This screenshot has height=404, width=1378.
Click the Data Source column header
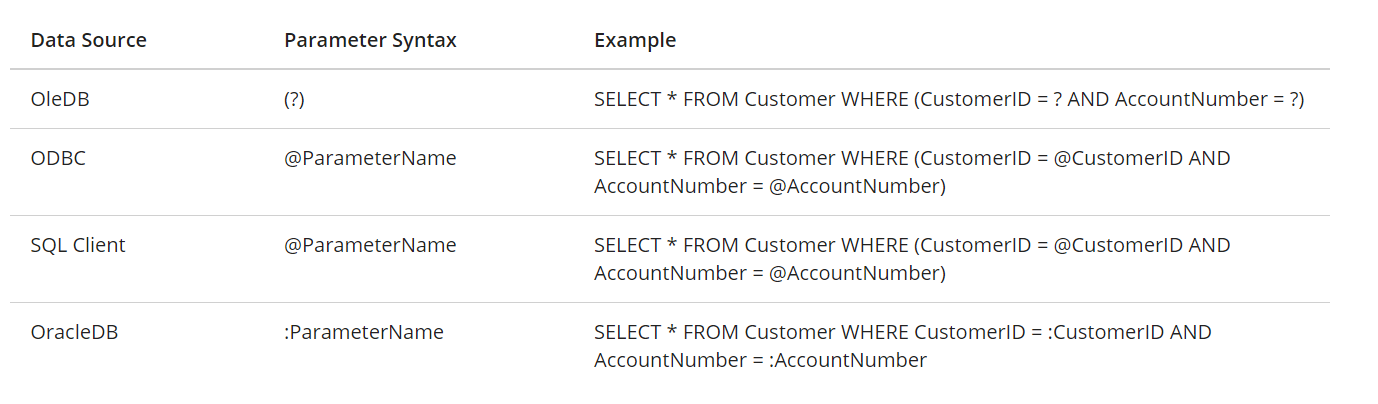click(x=88, y=41)
